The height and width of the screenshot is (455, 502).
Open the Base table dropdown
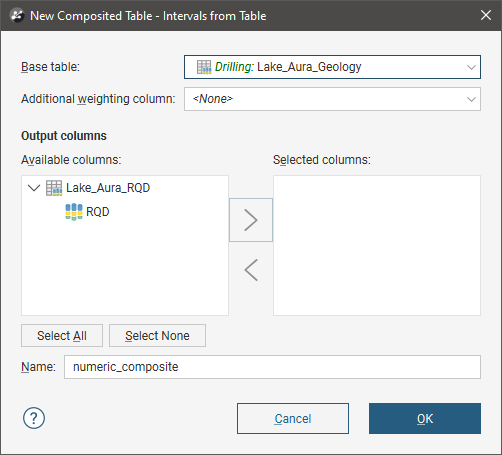pos(332,67)
